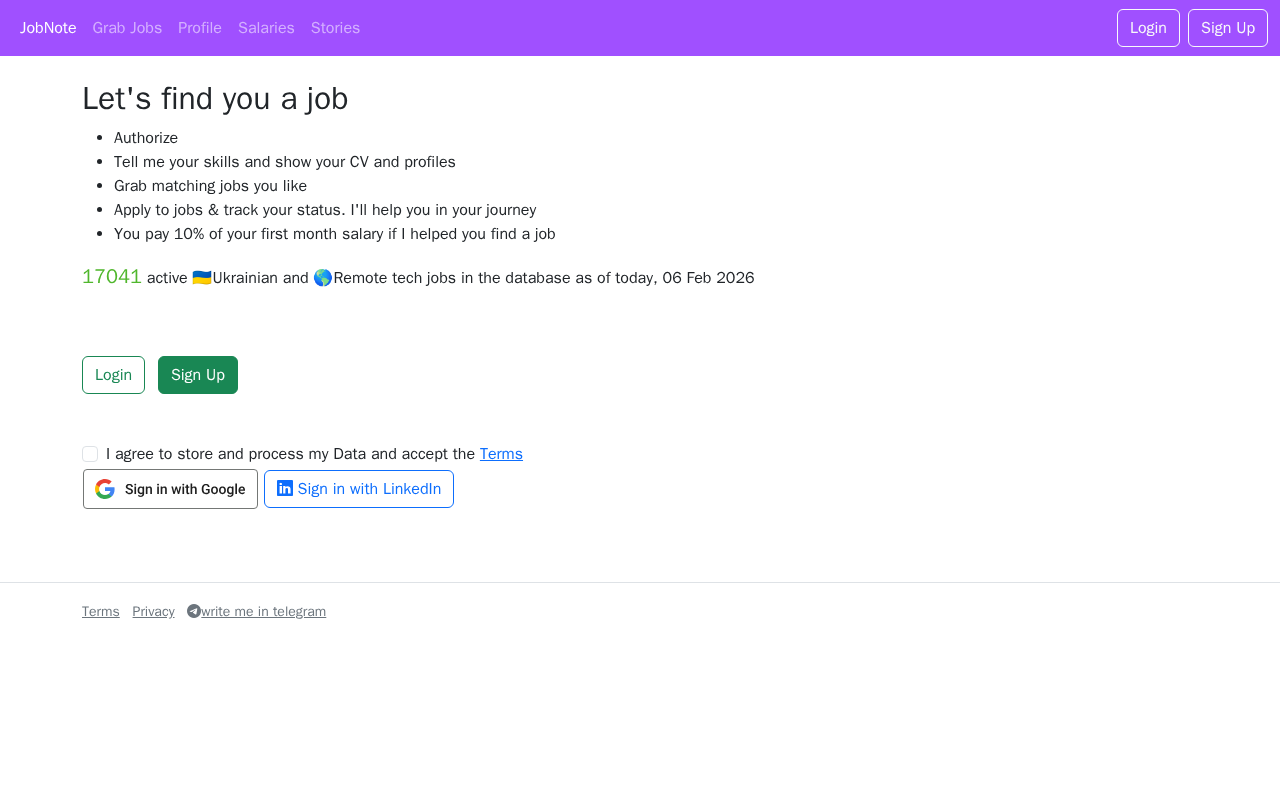Viewport: 1280px width, 800px height.
Task: Click the Ukrainian flag emoji
Action: tap(202, 278)
